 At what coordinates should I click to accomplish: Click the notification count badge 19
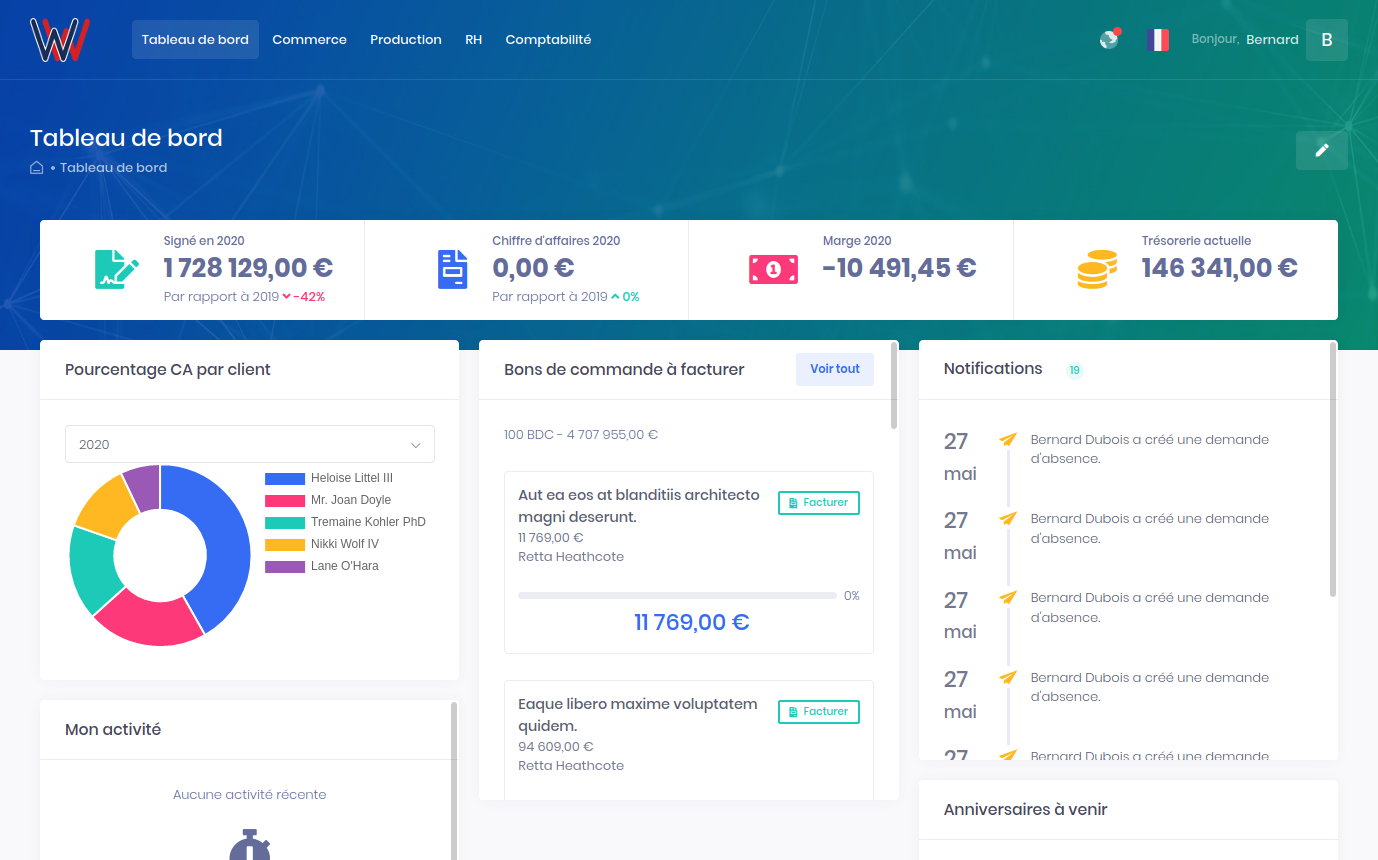pos(1075,370)
